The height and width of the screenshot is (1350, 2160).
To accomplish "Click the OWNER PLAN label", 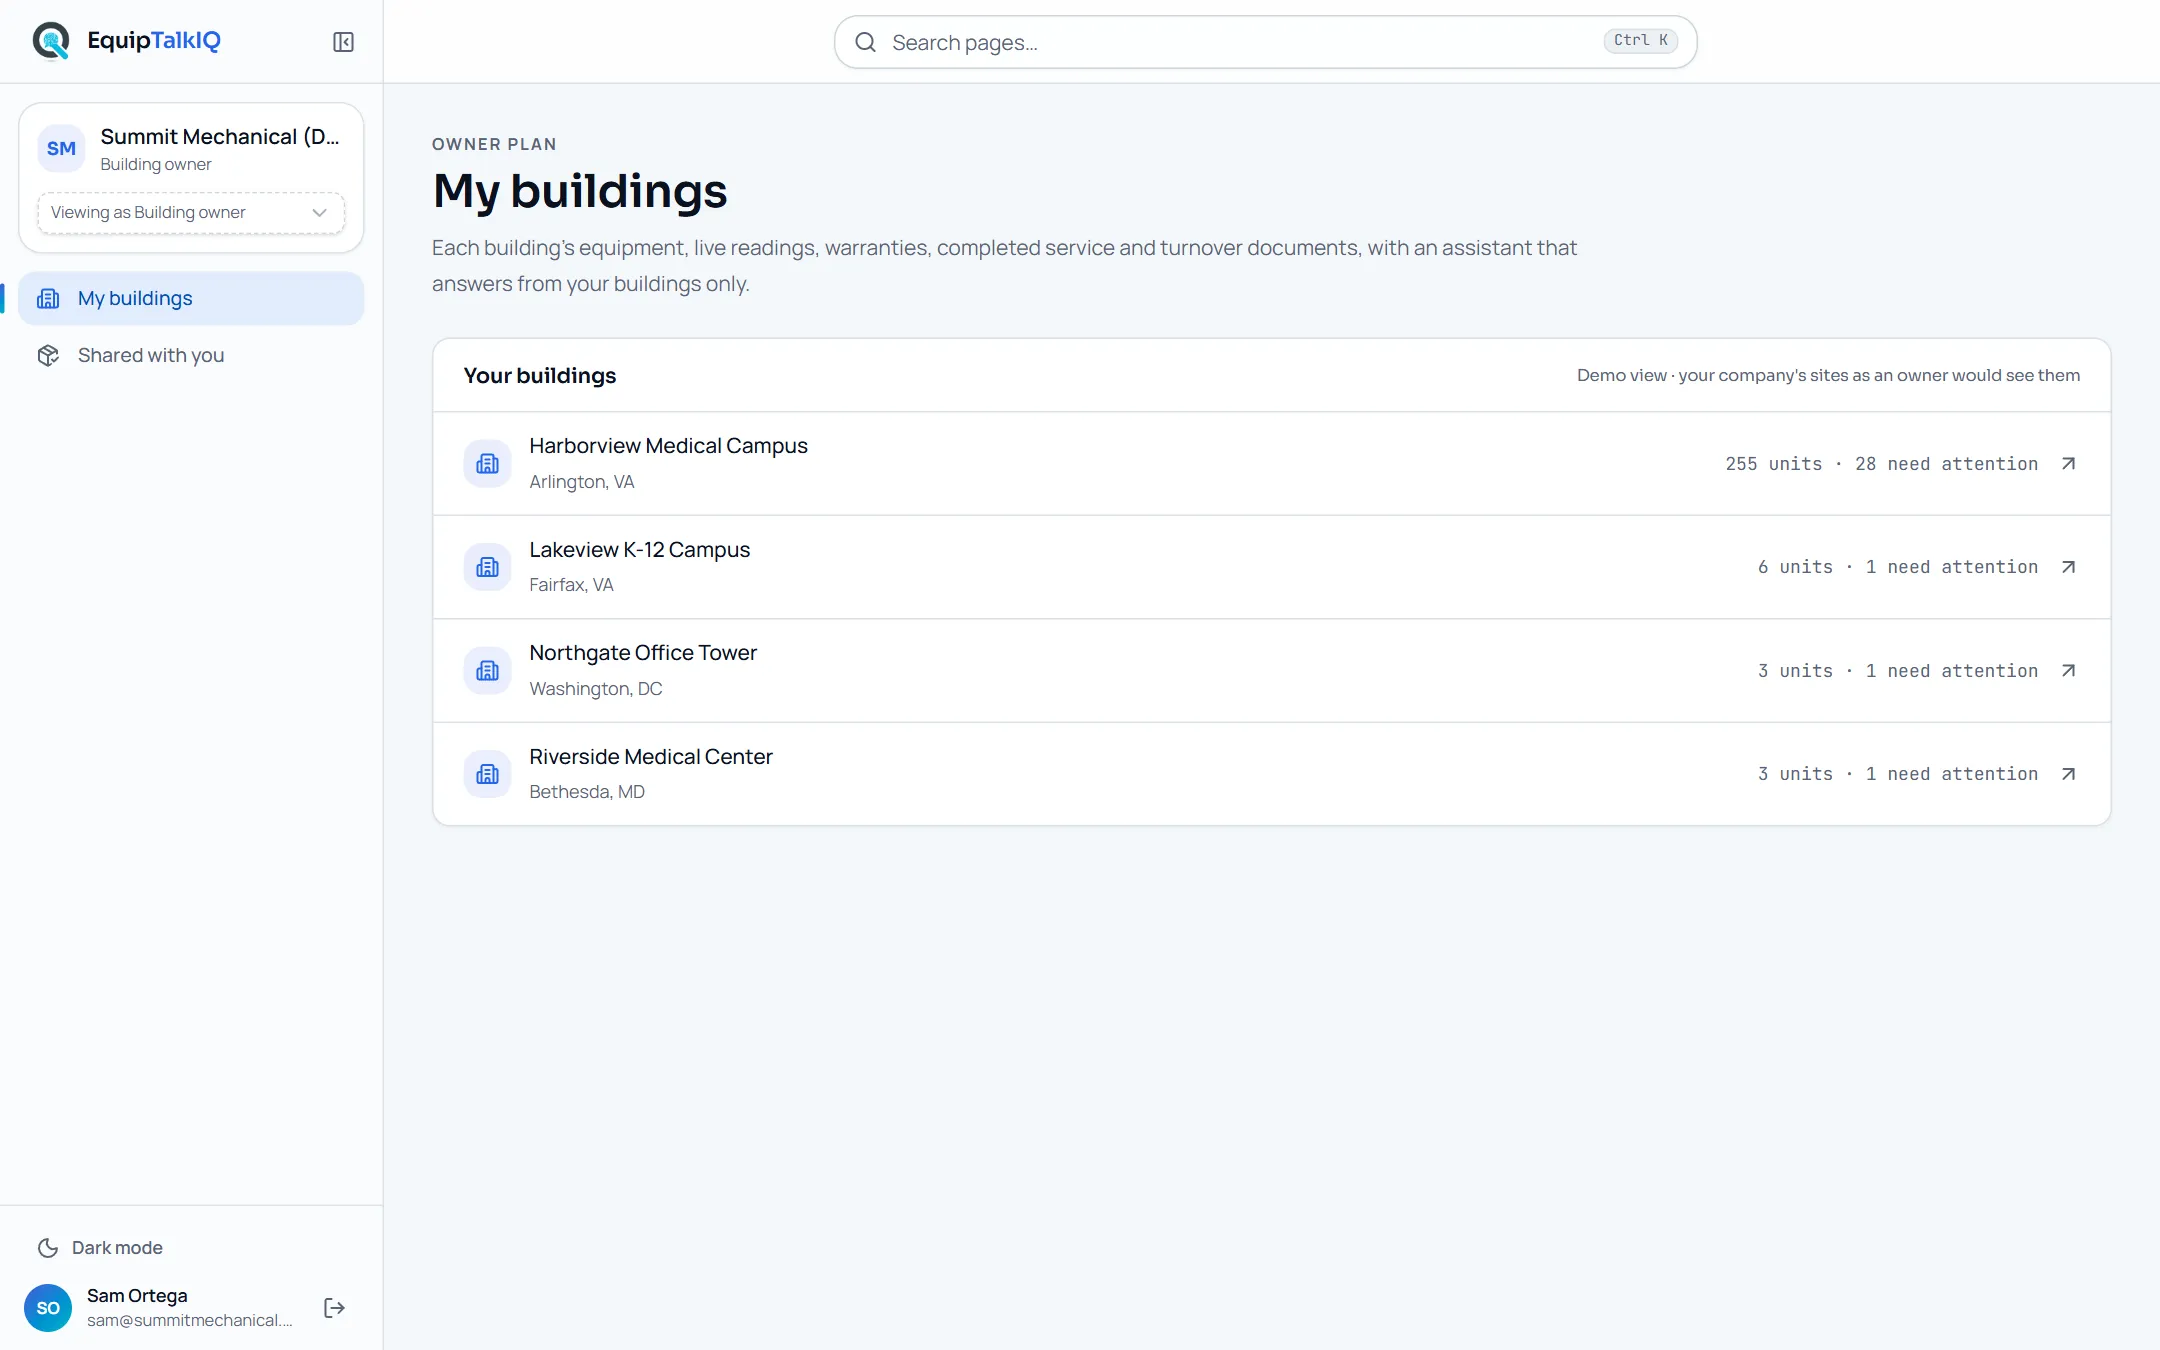I will [494, 144].
